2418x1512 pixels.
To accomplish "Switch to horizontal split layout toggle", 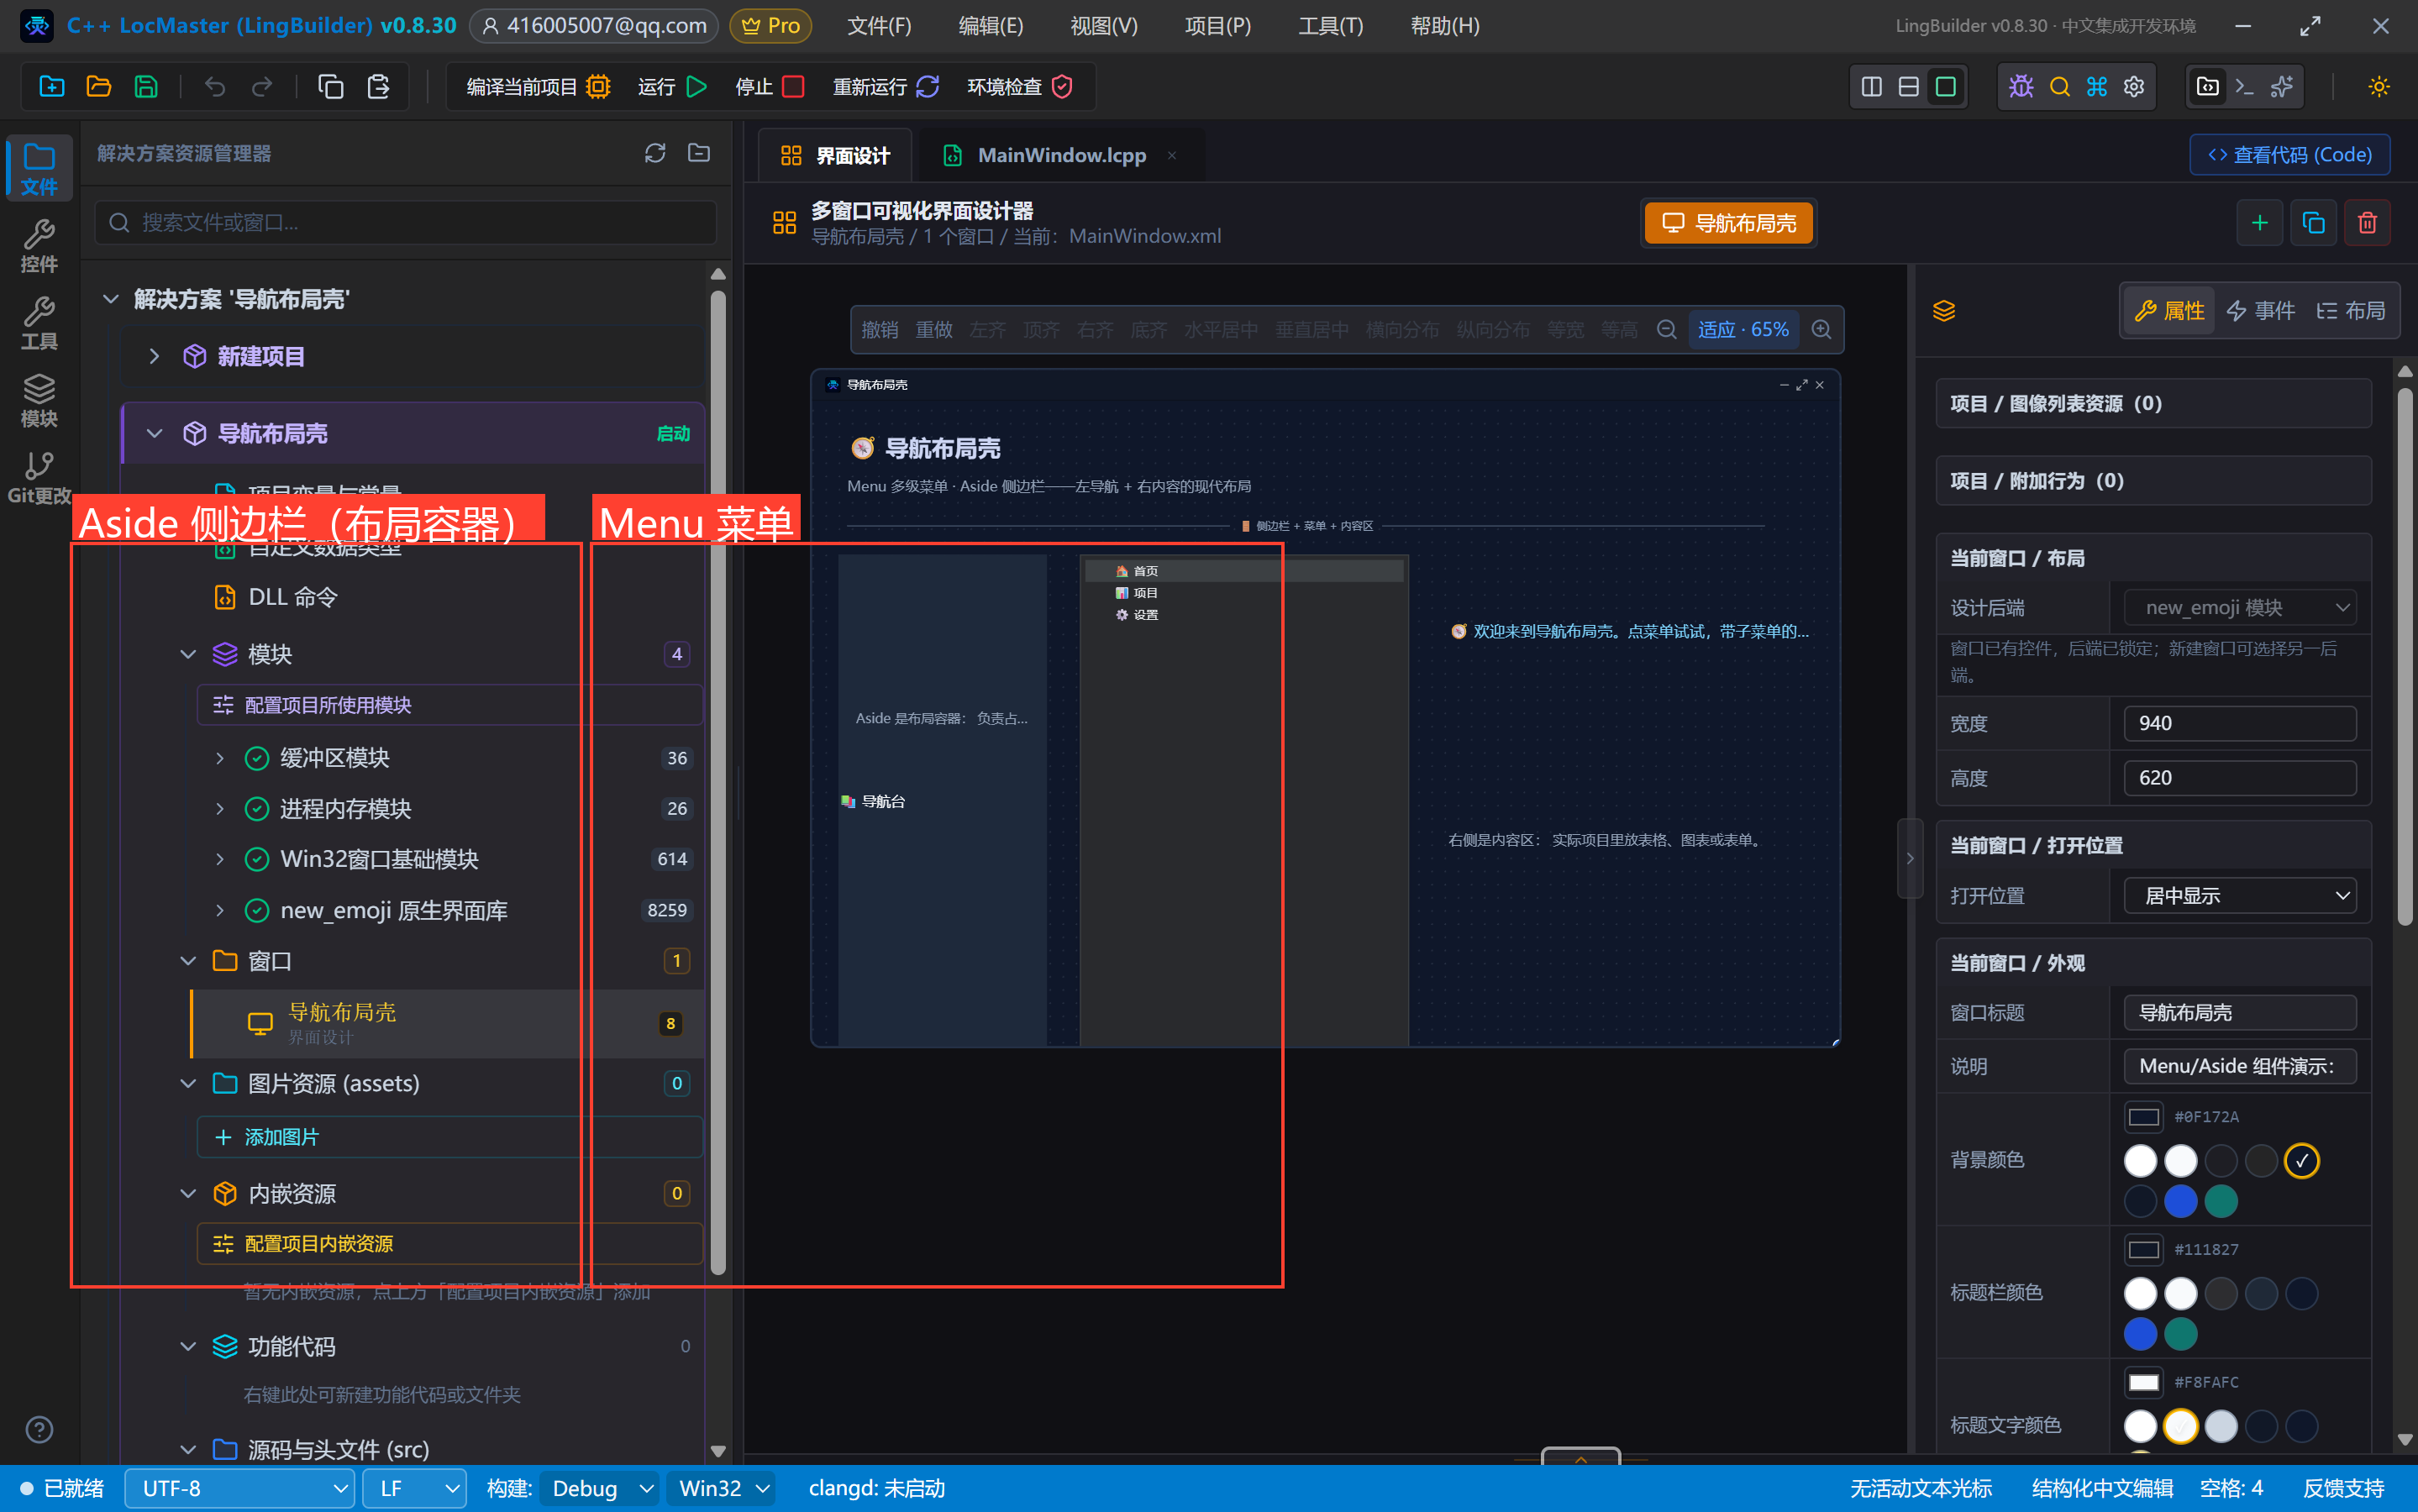I will [1908, 87].
